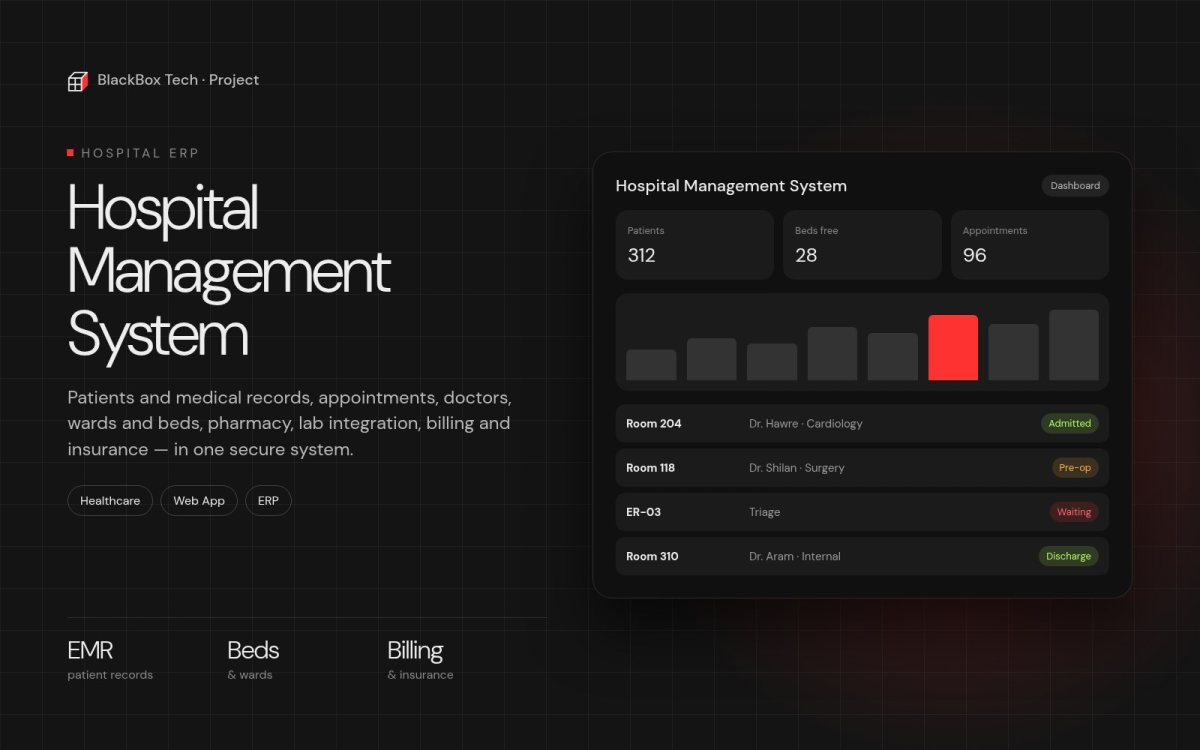Click the highlighted red bar in the chart
This screenshot has height=750, width=1200.
pos(953,348)
